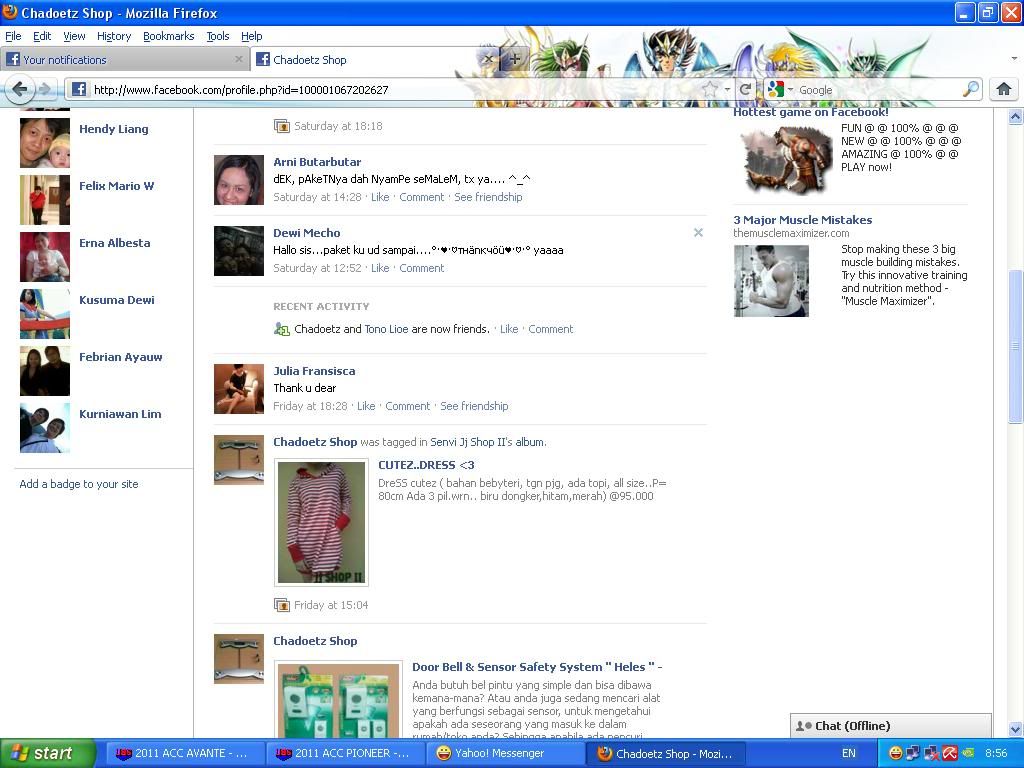Switch to the 2011 ACC PIONEER taskbar window
This screenshot has width=1024, height=768.
[x=344, y=753]
